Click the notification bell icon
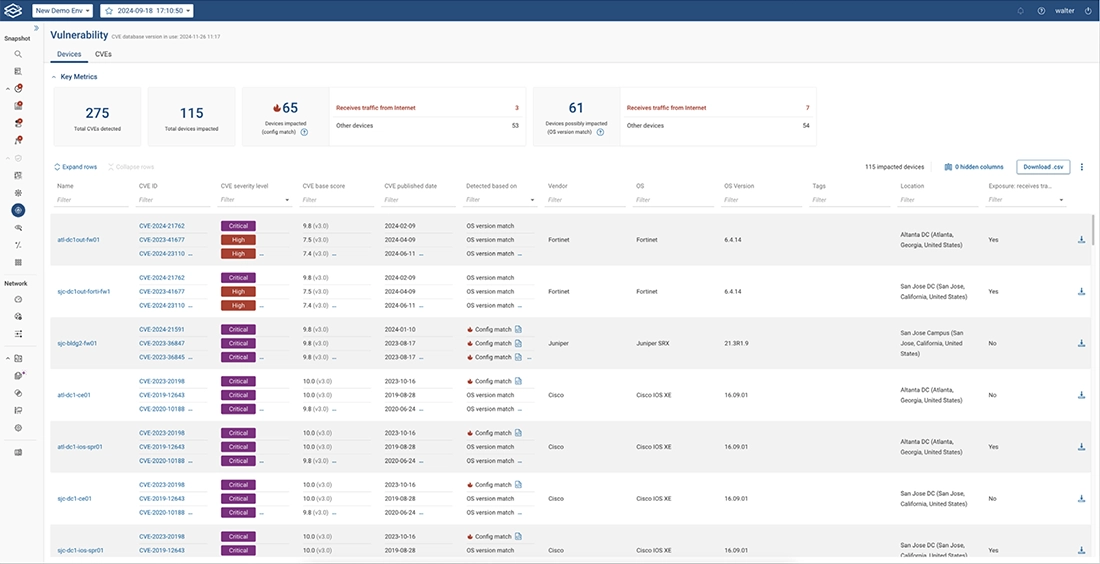1100x564 pixels. (1020, 11)
